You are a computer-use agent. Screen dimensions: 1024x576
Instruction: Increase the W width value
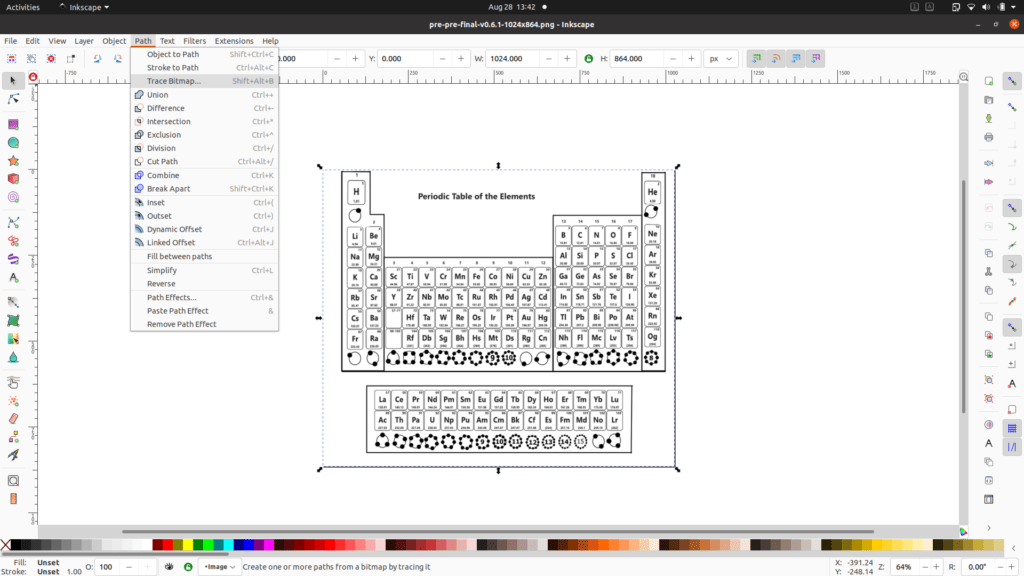click(x=567, y=58)
